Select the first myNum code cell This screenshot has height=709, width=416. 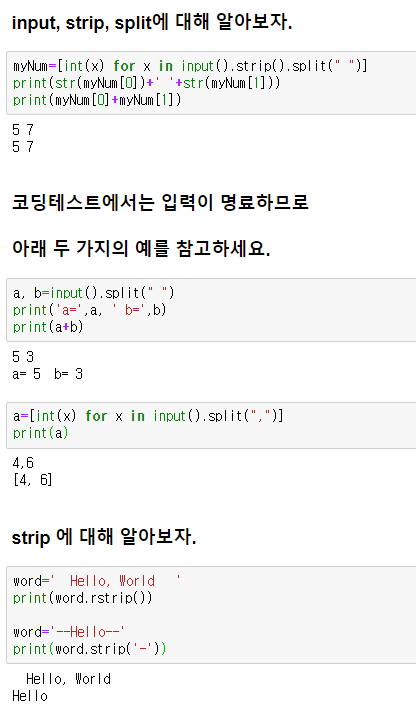click(x=211, y=83)
